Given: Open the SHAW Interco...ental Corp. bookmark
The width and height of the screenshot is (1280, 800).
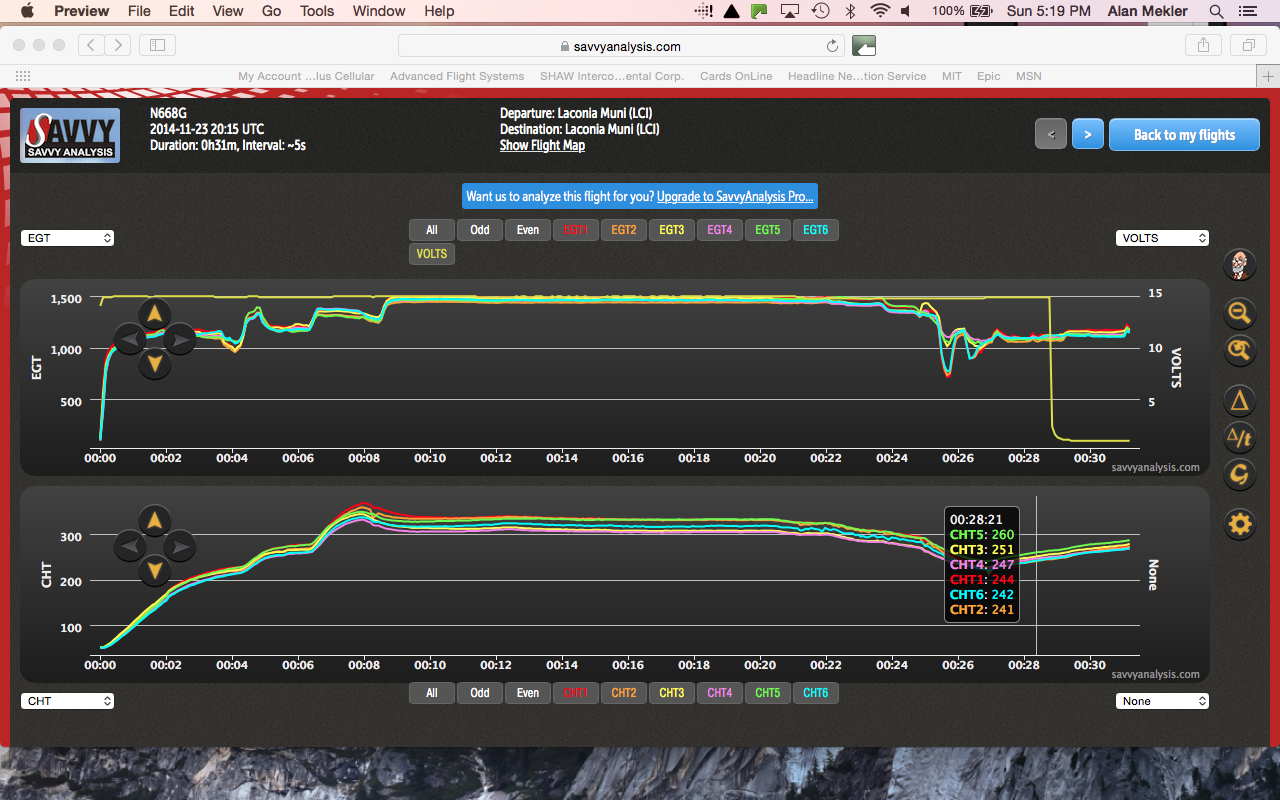Looking at the screenshot, I should click(611, 76).
